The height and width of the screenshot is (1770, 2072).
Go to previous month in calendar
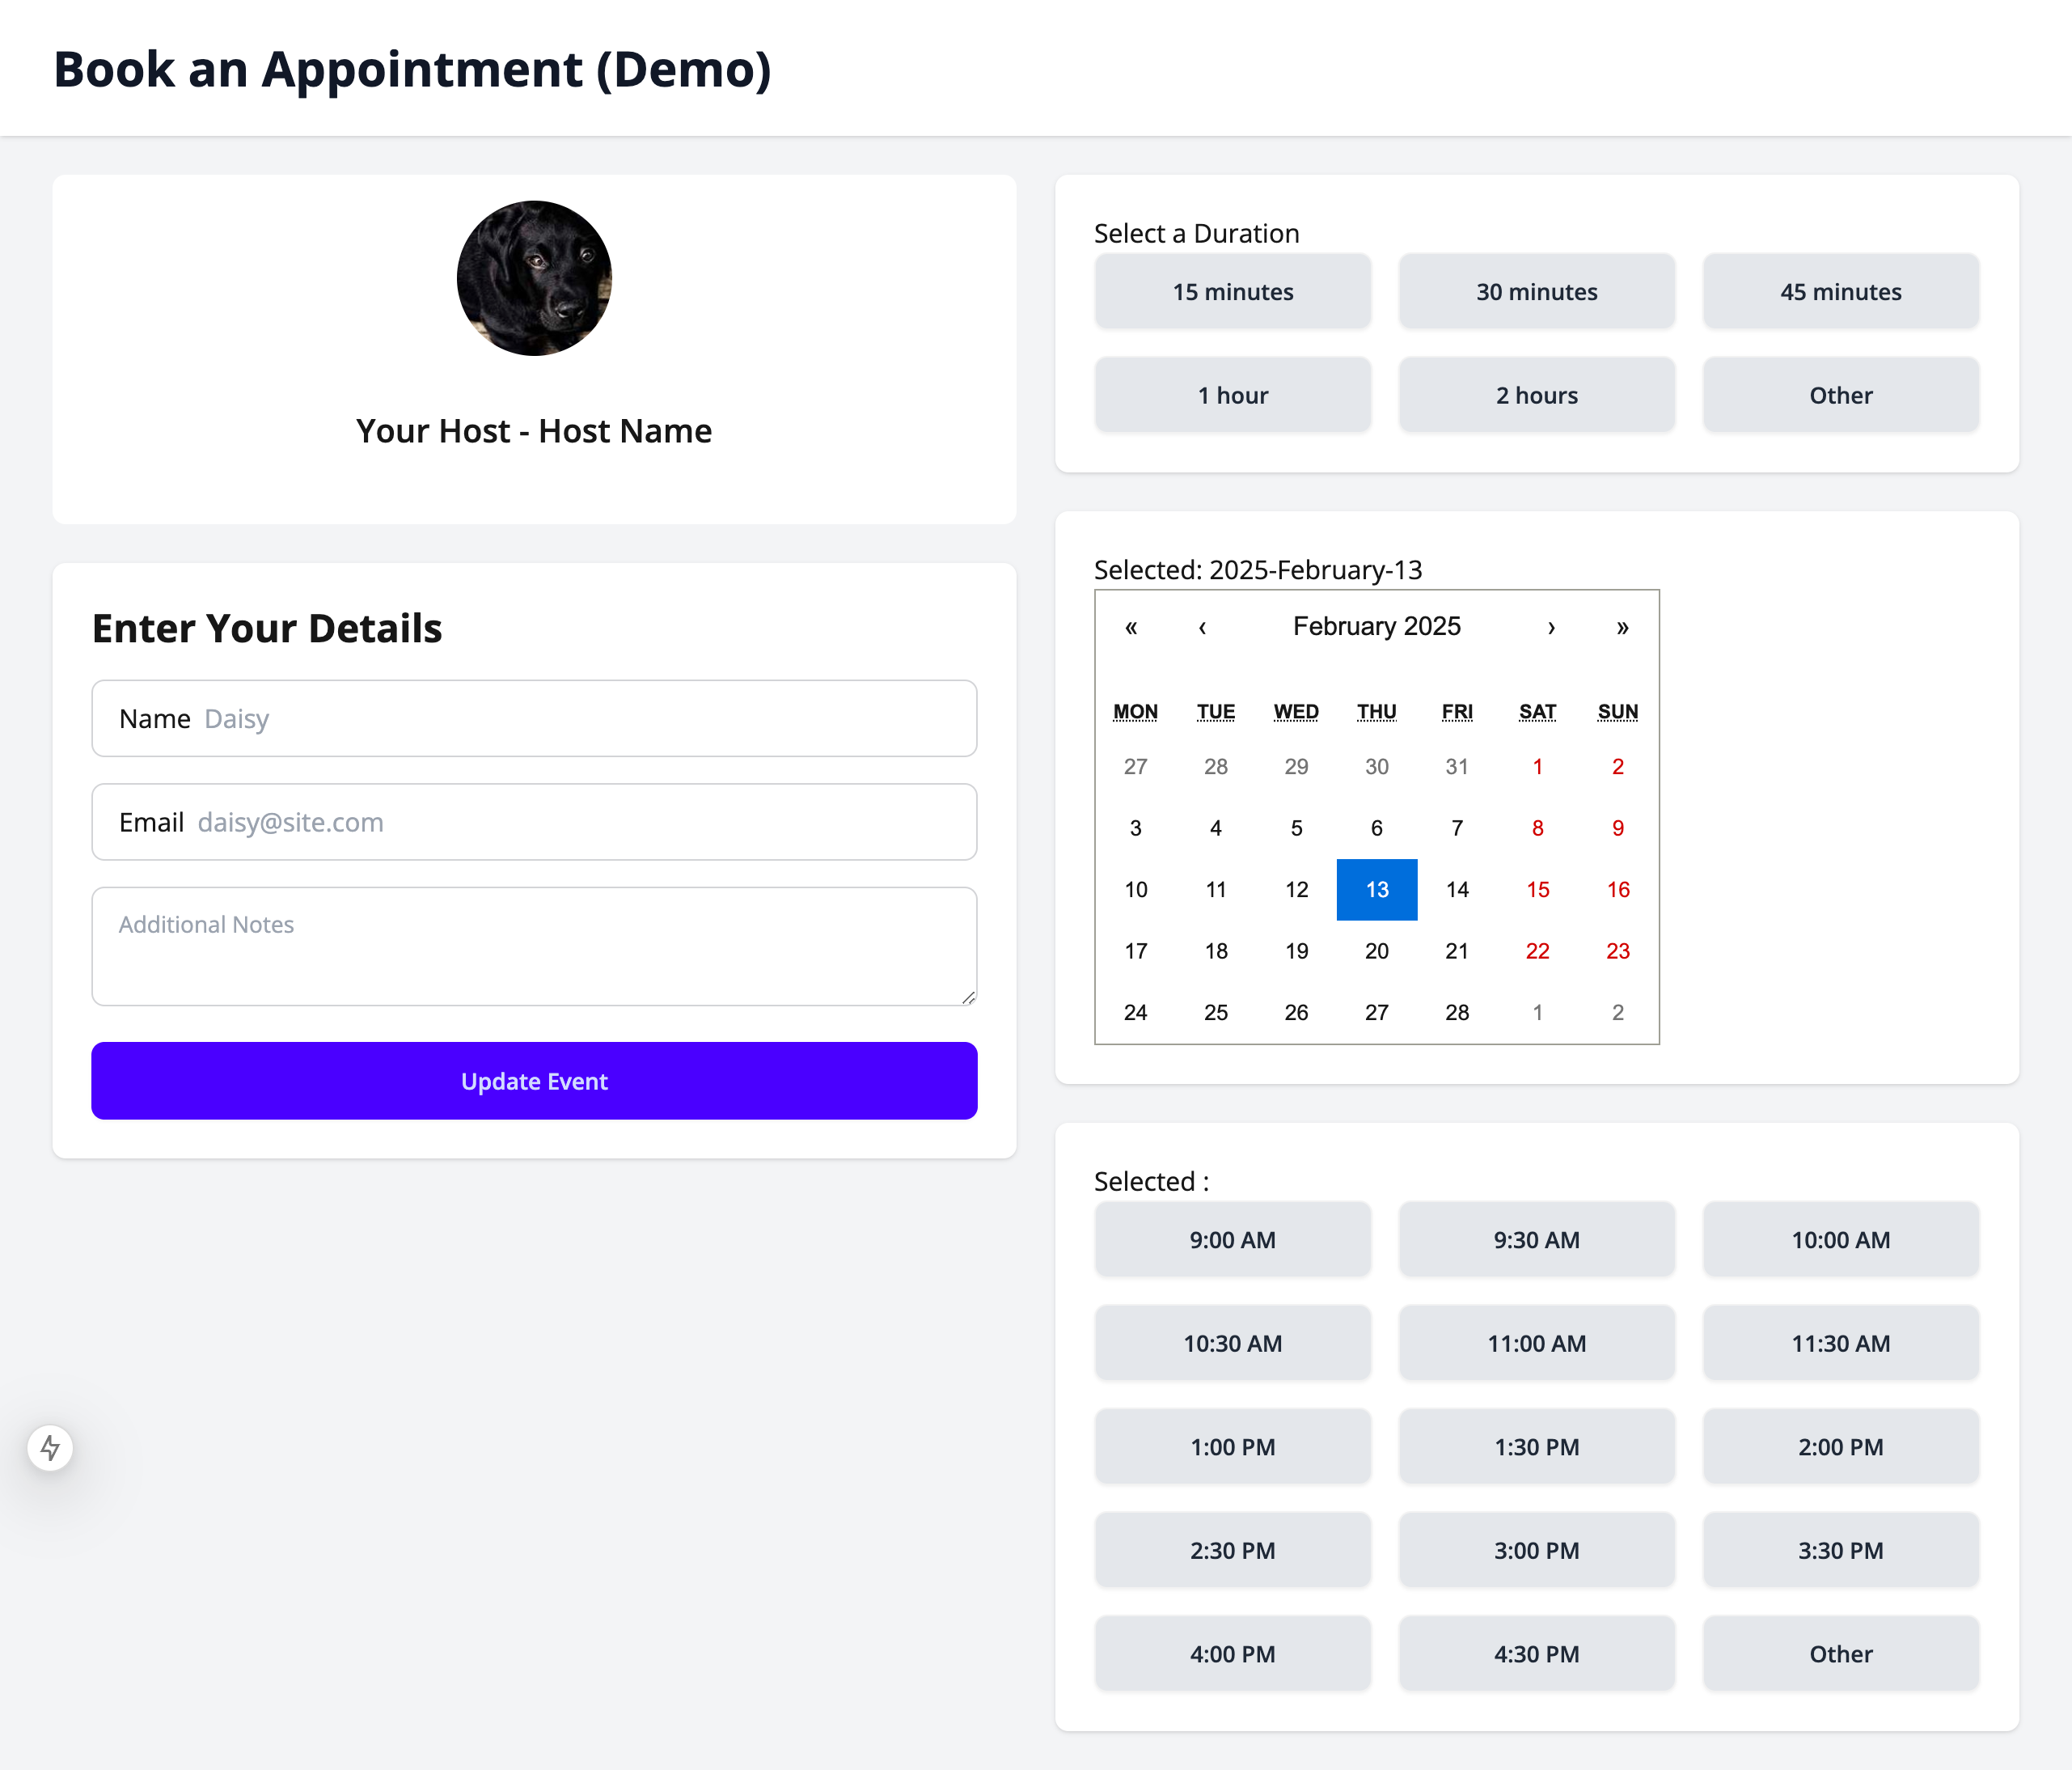point(1202,627)
